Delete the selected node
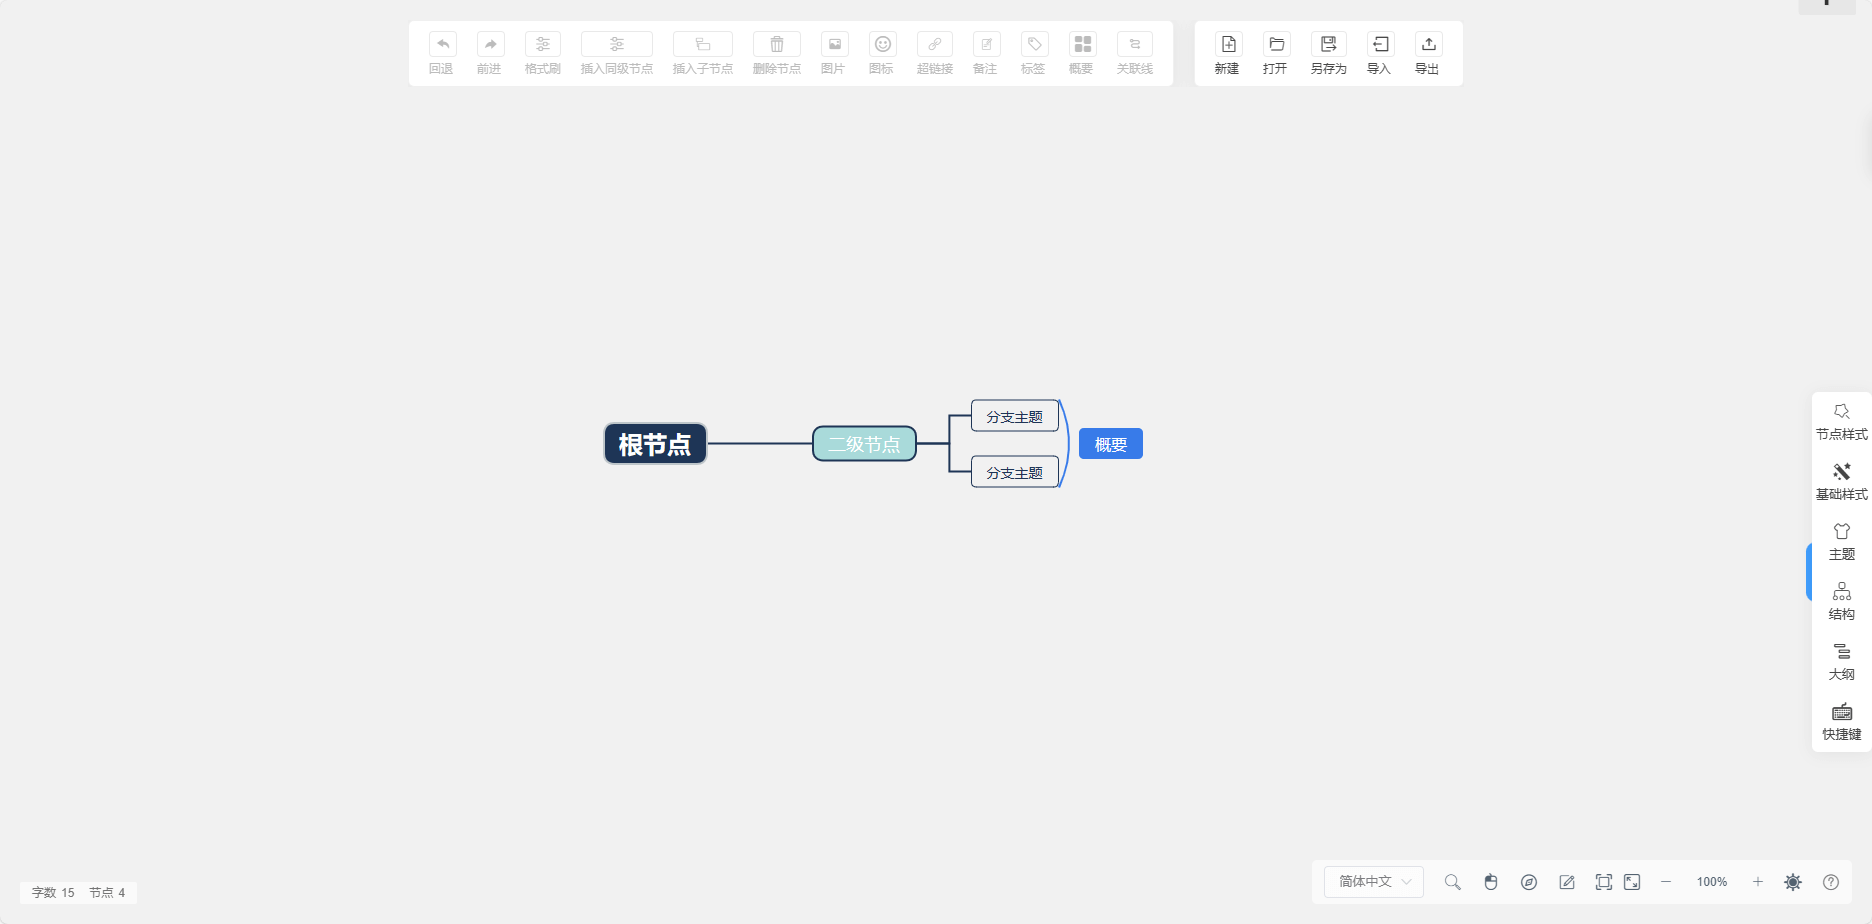 click(777, 52)
